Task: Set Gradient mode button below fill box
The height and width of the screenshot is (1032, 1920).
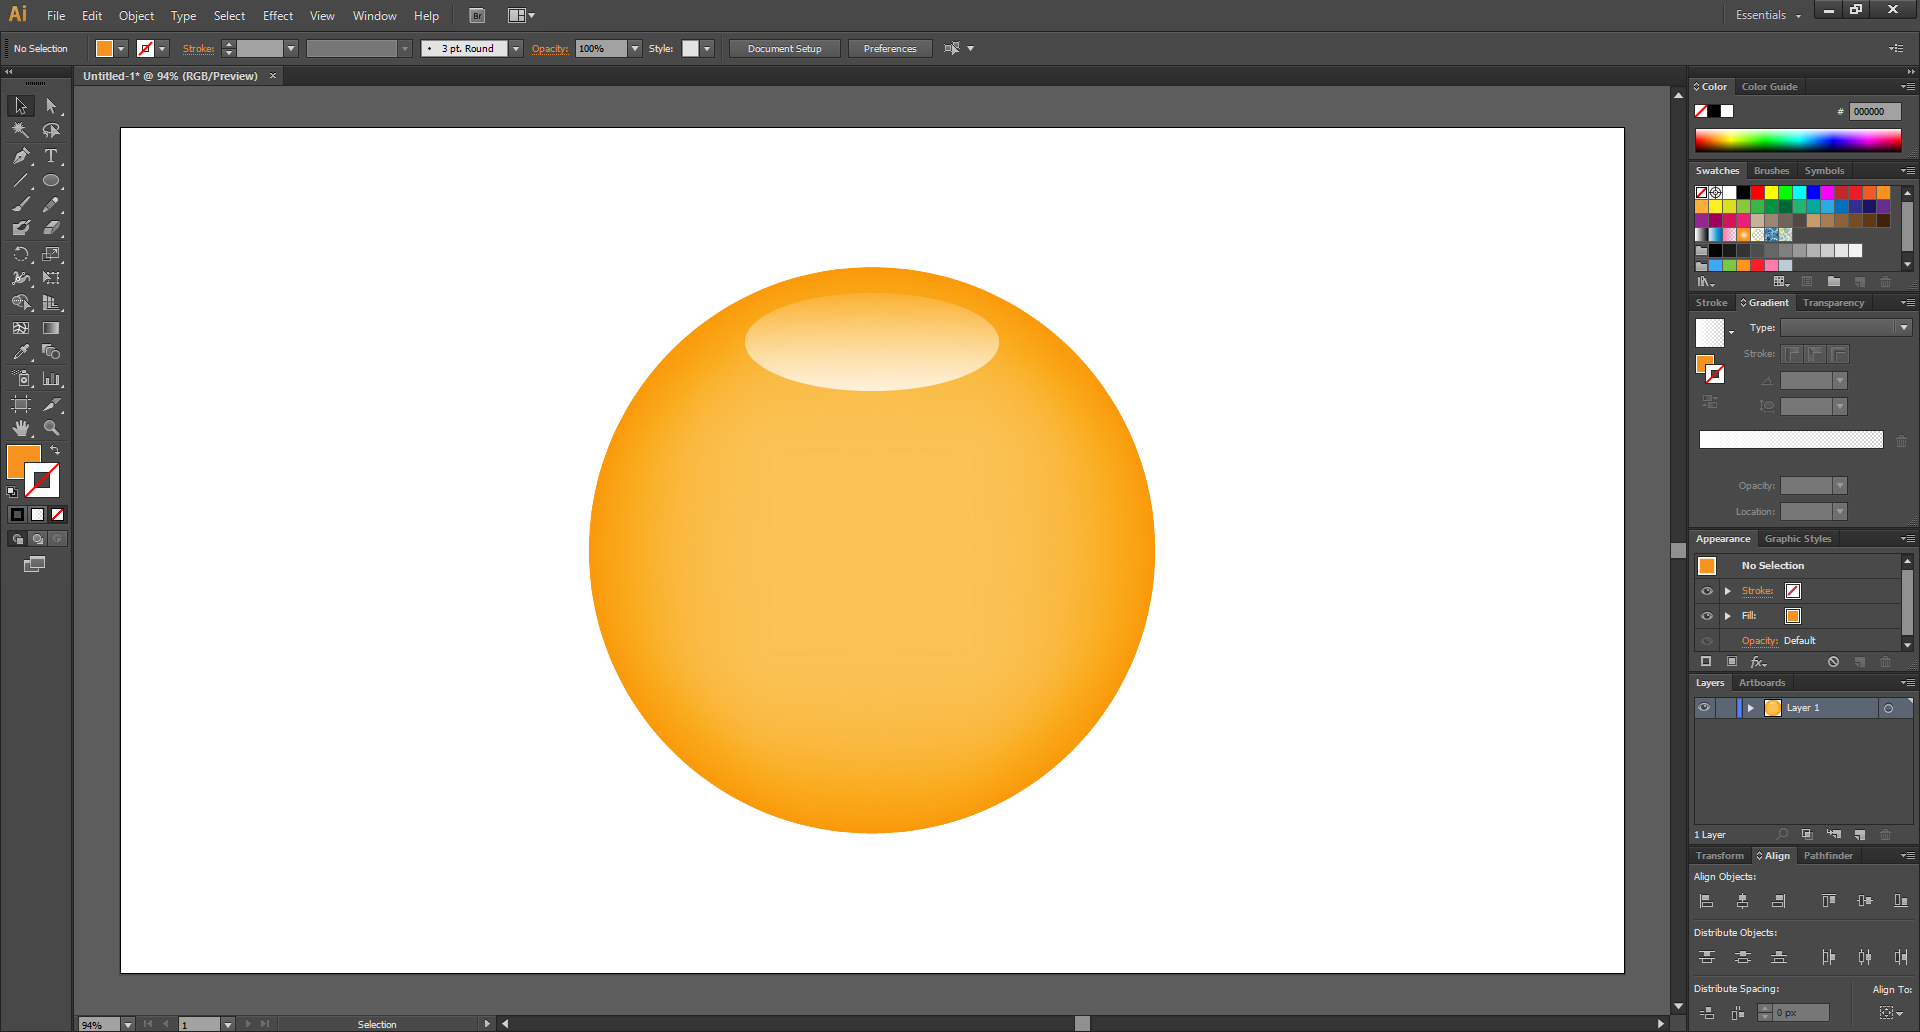Action: tap(37, 515)
